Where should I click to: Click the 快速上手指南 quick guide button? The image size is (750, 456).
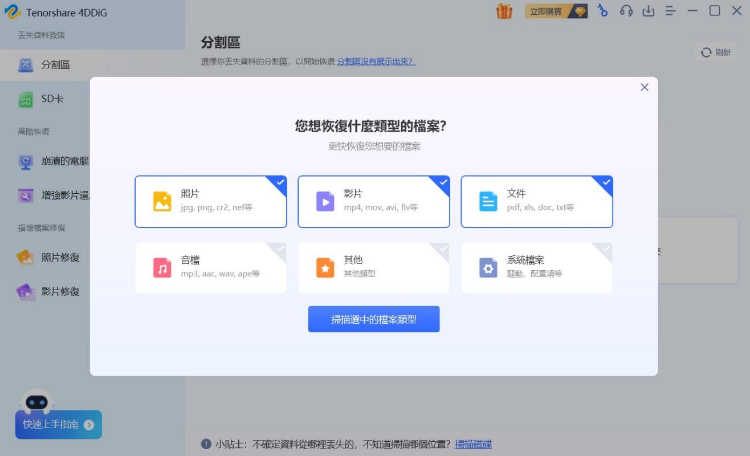pos(58,424)
